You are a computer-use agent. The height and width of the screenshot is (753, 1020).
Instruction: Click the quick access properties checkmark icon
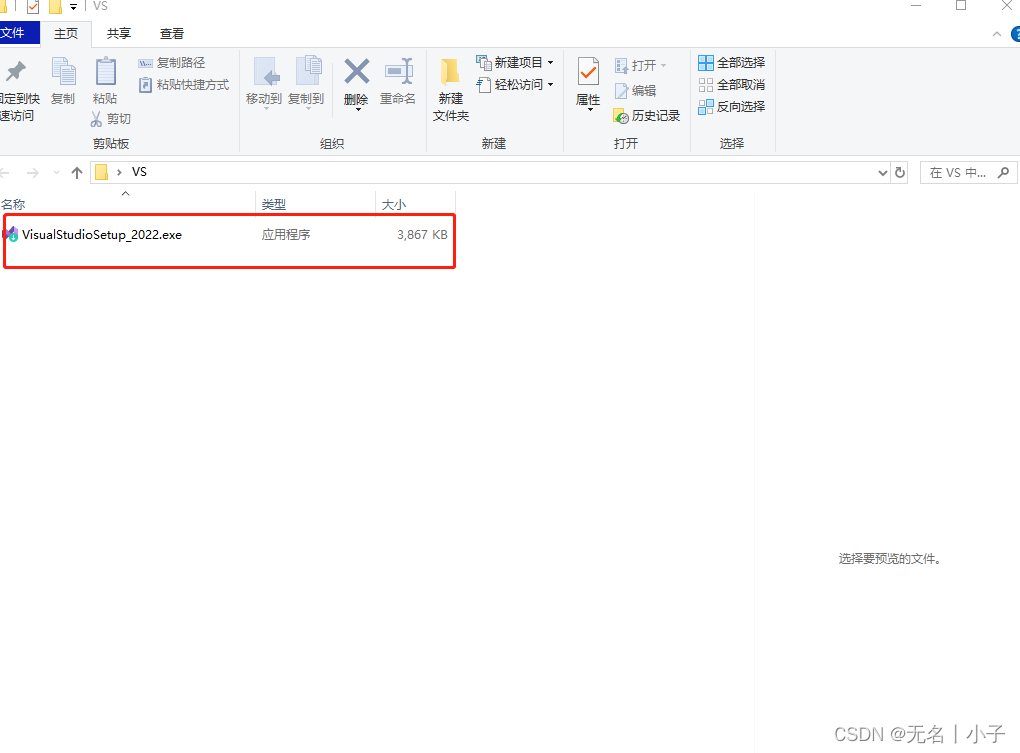click(33, 7)
